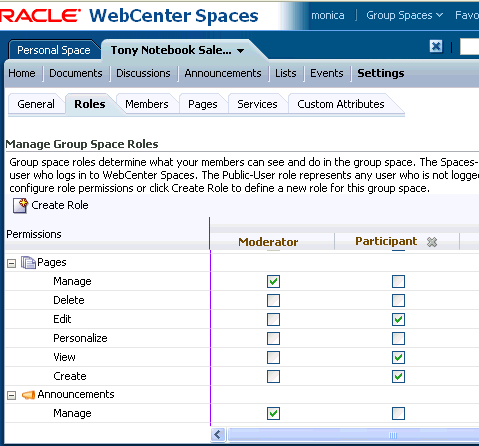Open the Group Spaces dropdown menu

[x=404, y=15]
